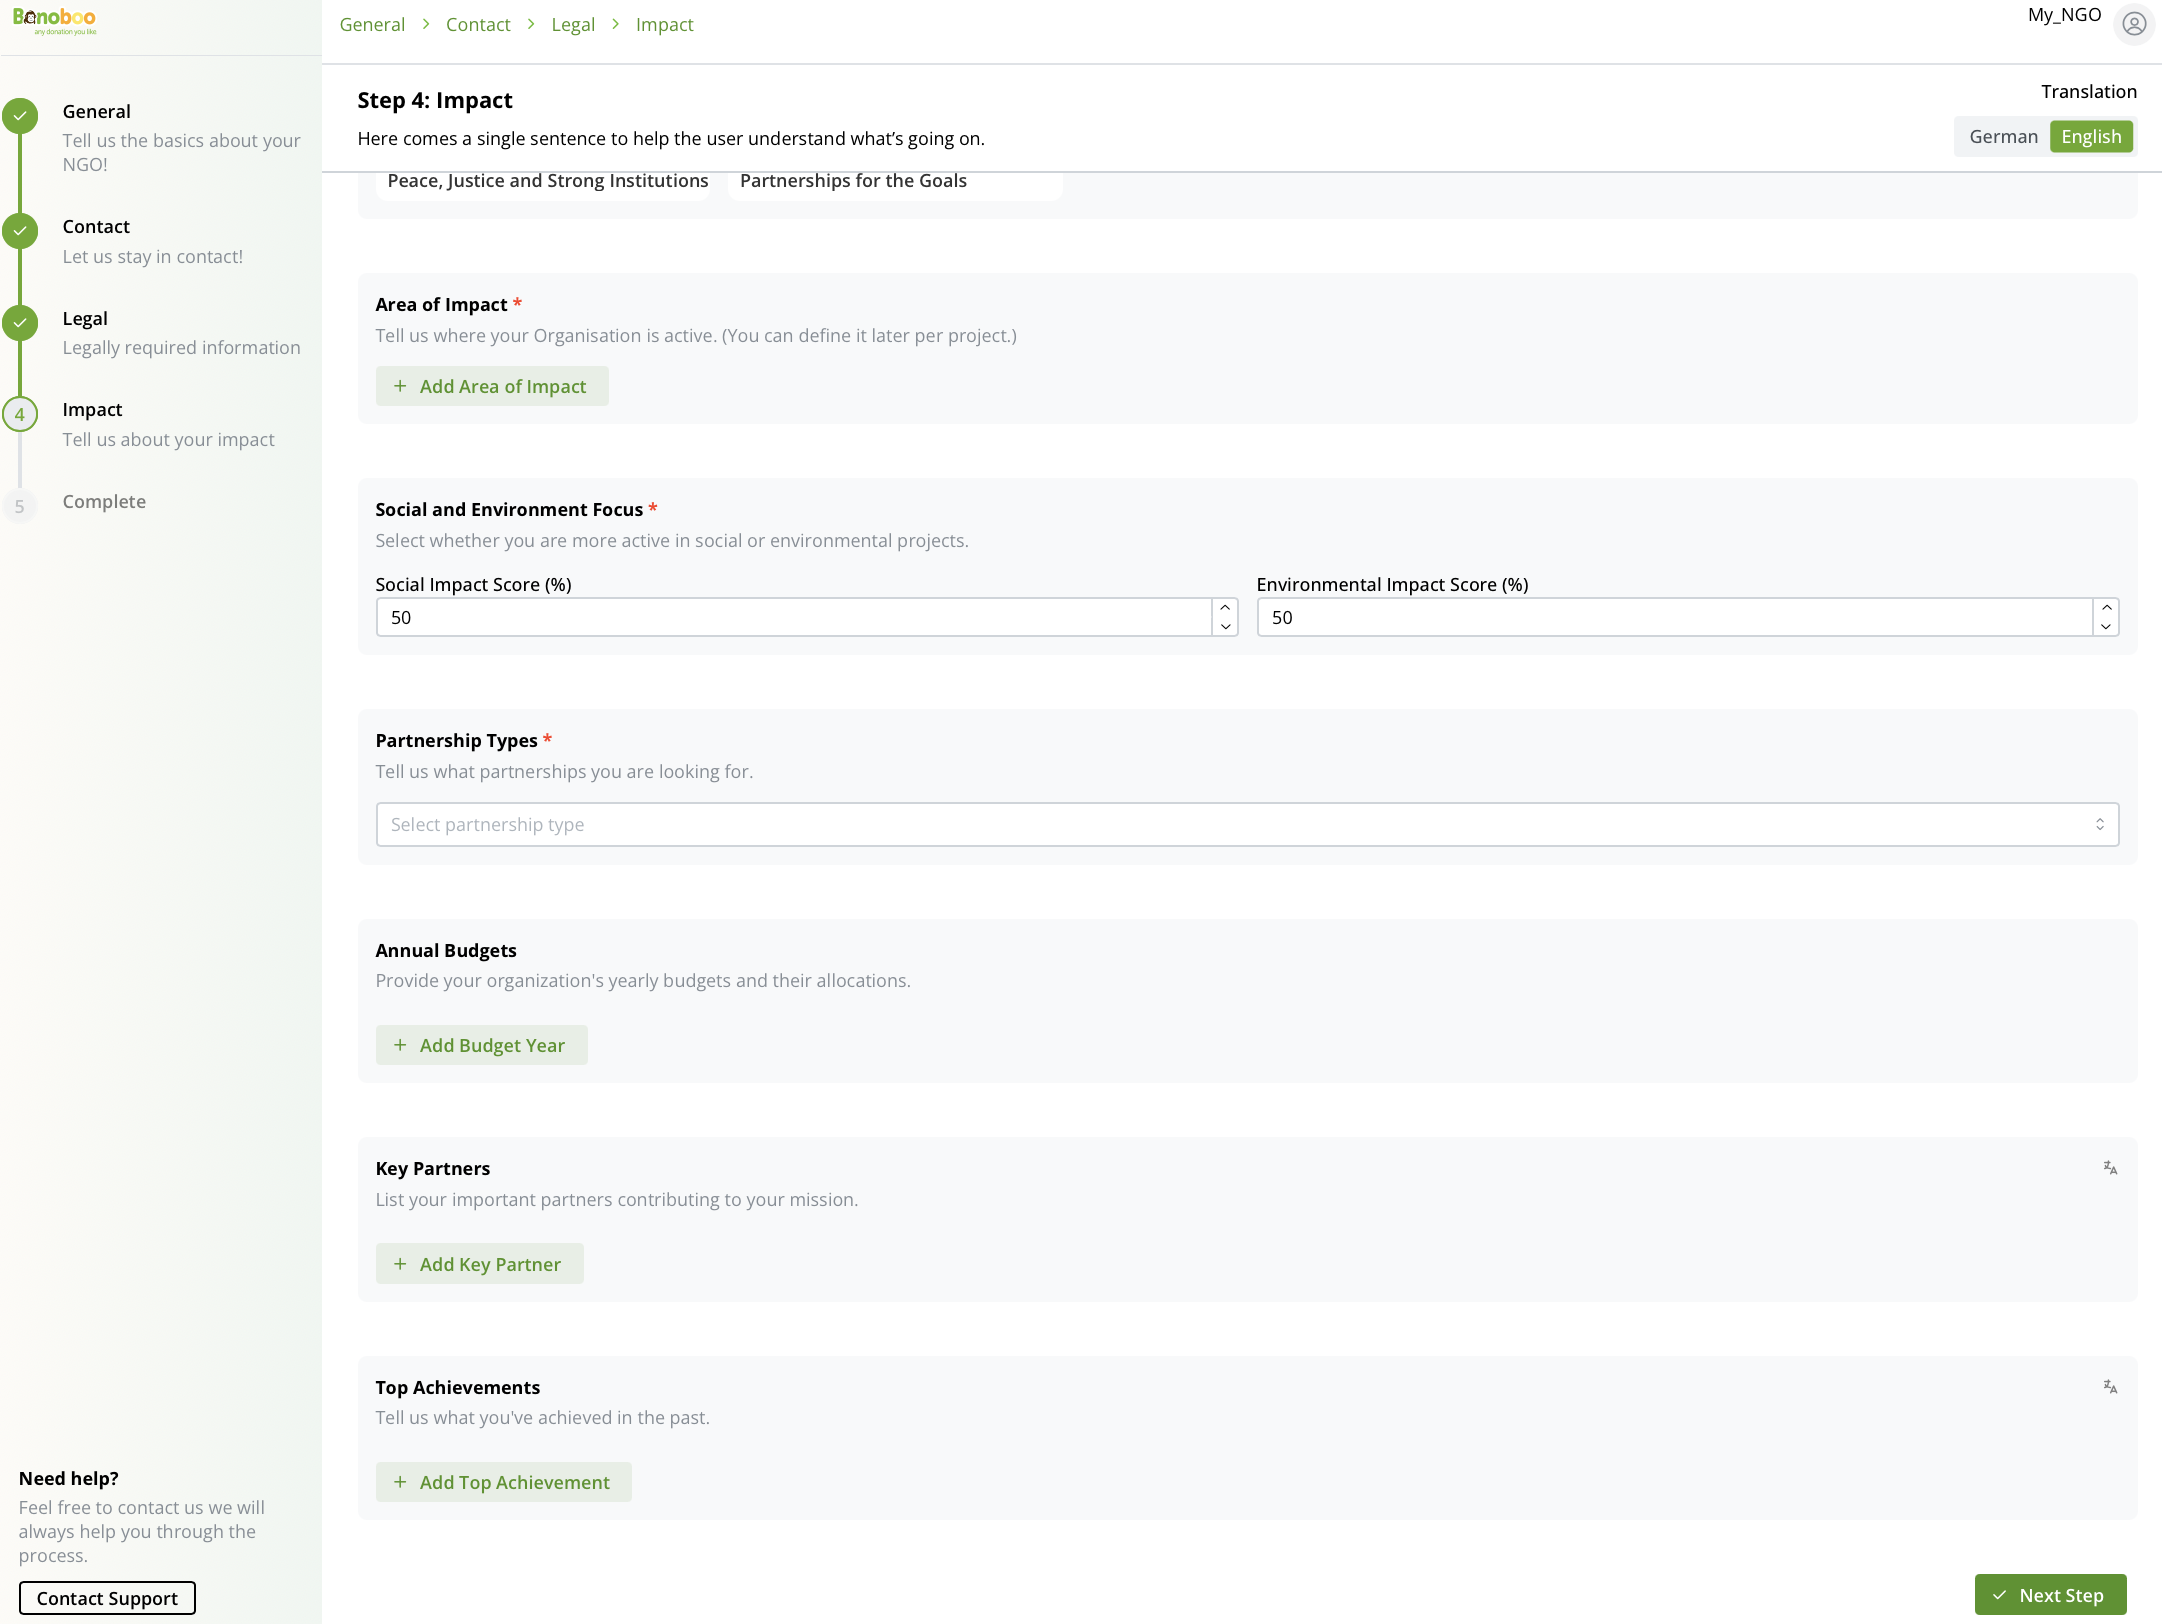This screenshot has height=1624, width=2162.
Task: Click the translation icon in Key Partners section
Action: pos(2109,1167)
